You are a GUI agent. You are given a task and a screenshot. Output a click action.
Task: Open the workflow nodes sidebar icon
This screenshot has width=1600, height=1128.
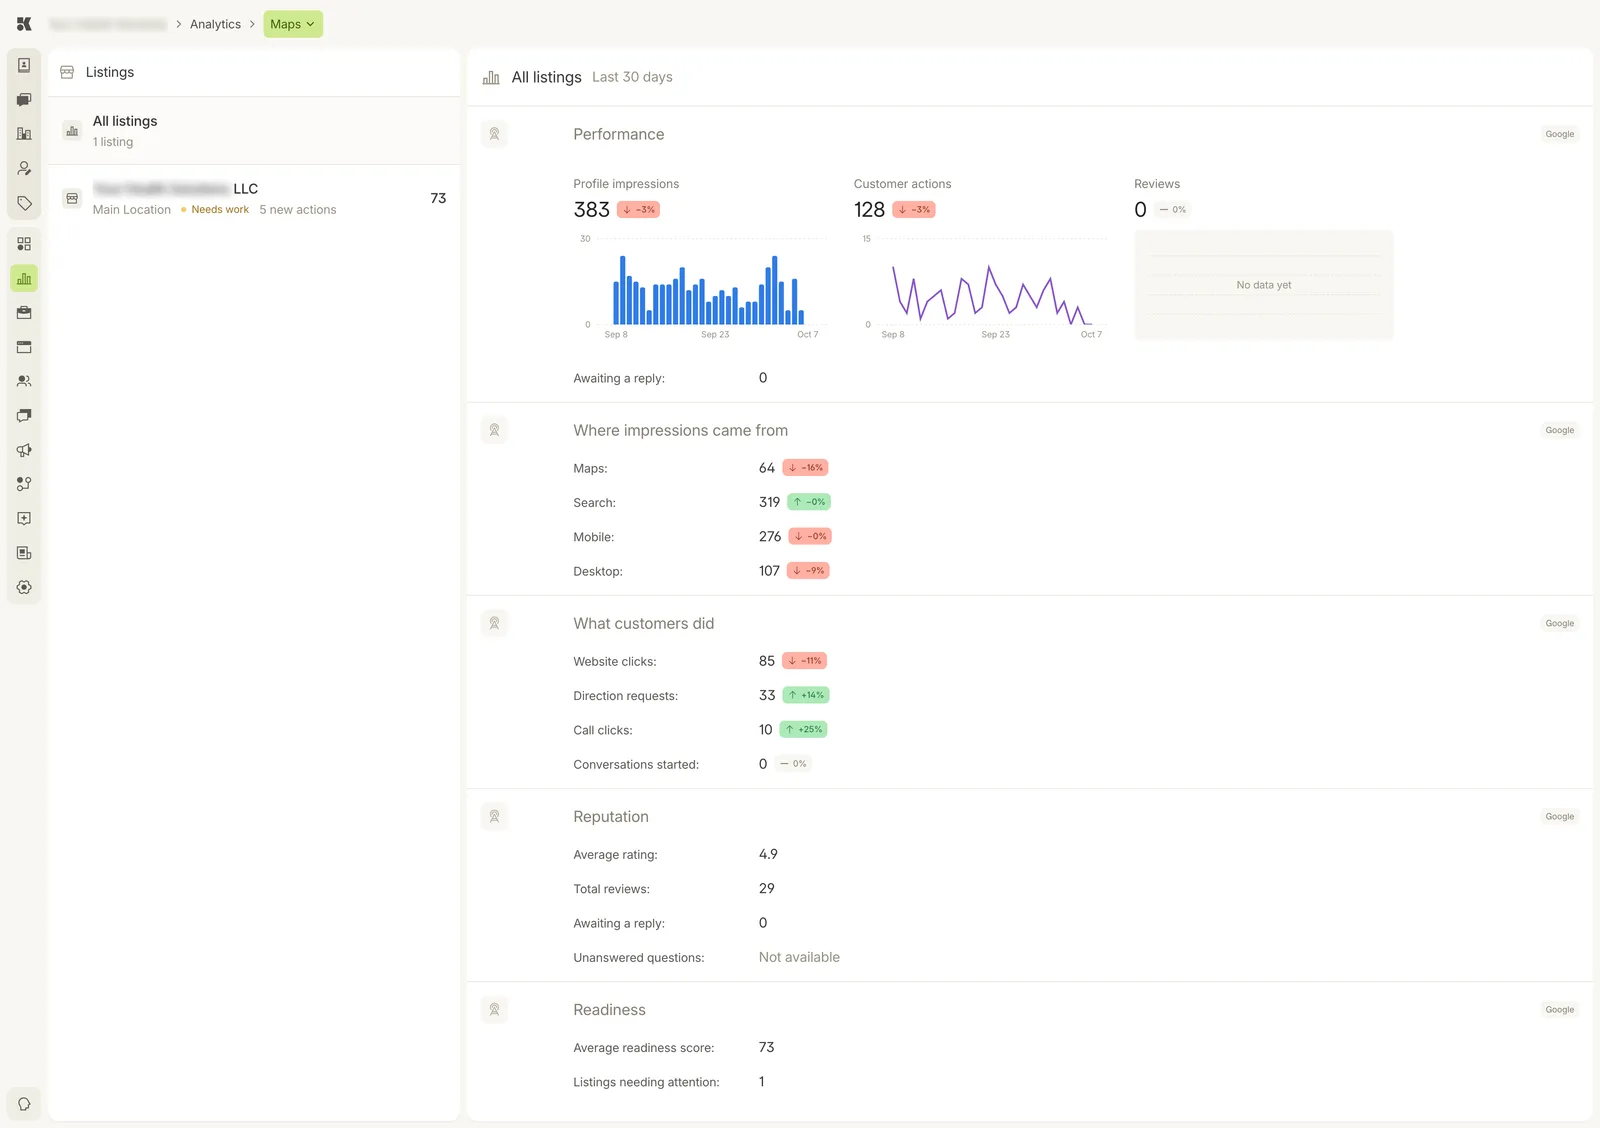click(x=24, y=484)
